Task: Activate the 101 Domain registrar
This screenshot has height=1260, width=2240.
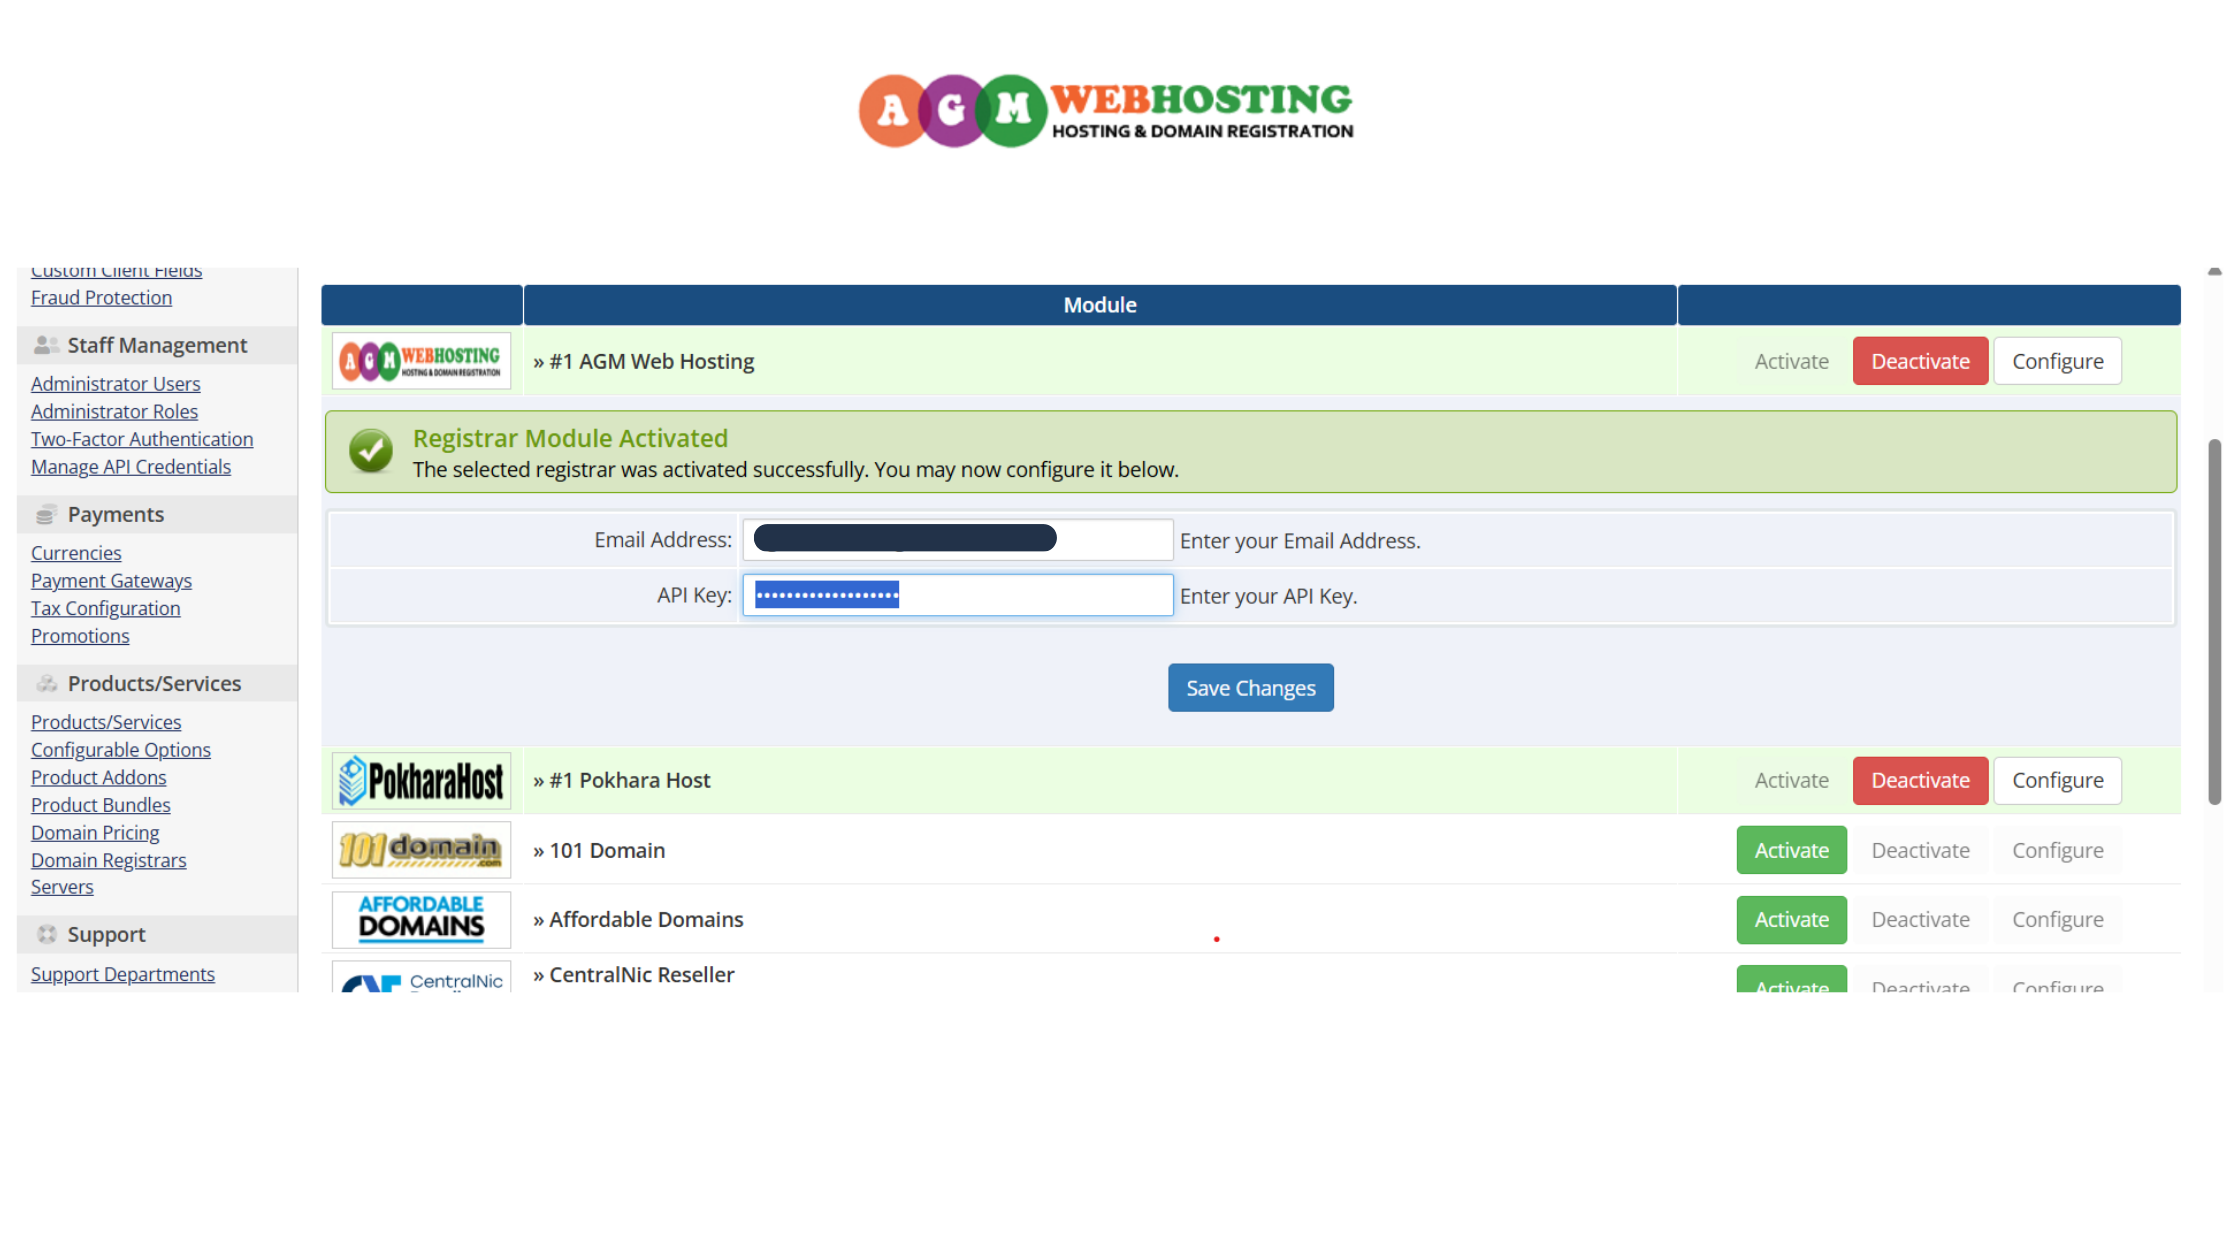Action: [1790, 850]
